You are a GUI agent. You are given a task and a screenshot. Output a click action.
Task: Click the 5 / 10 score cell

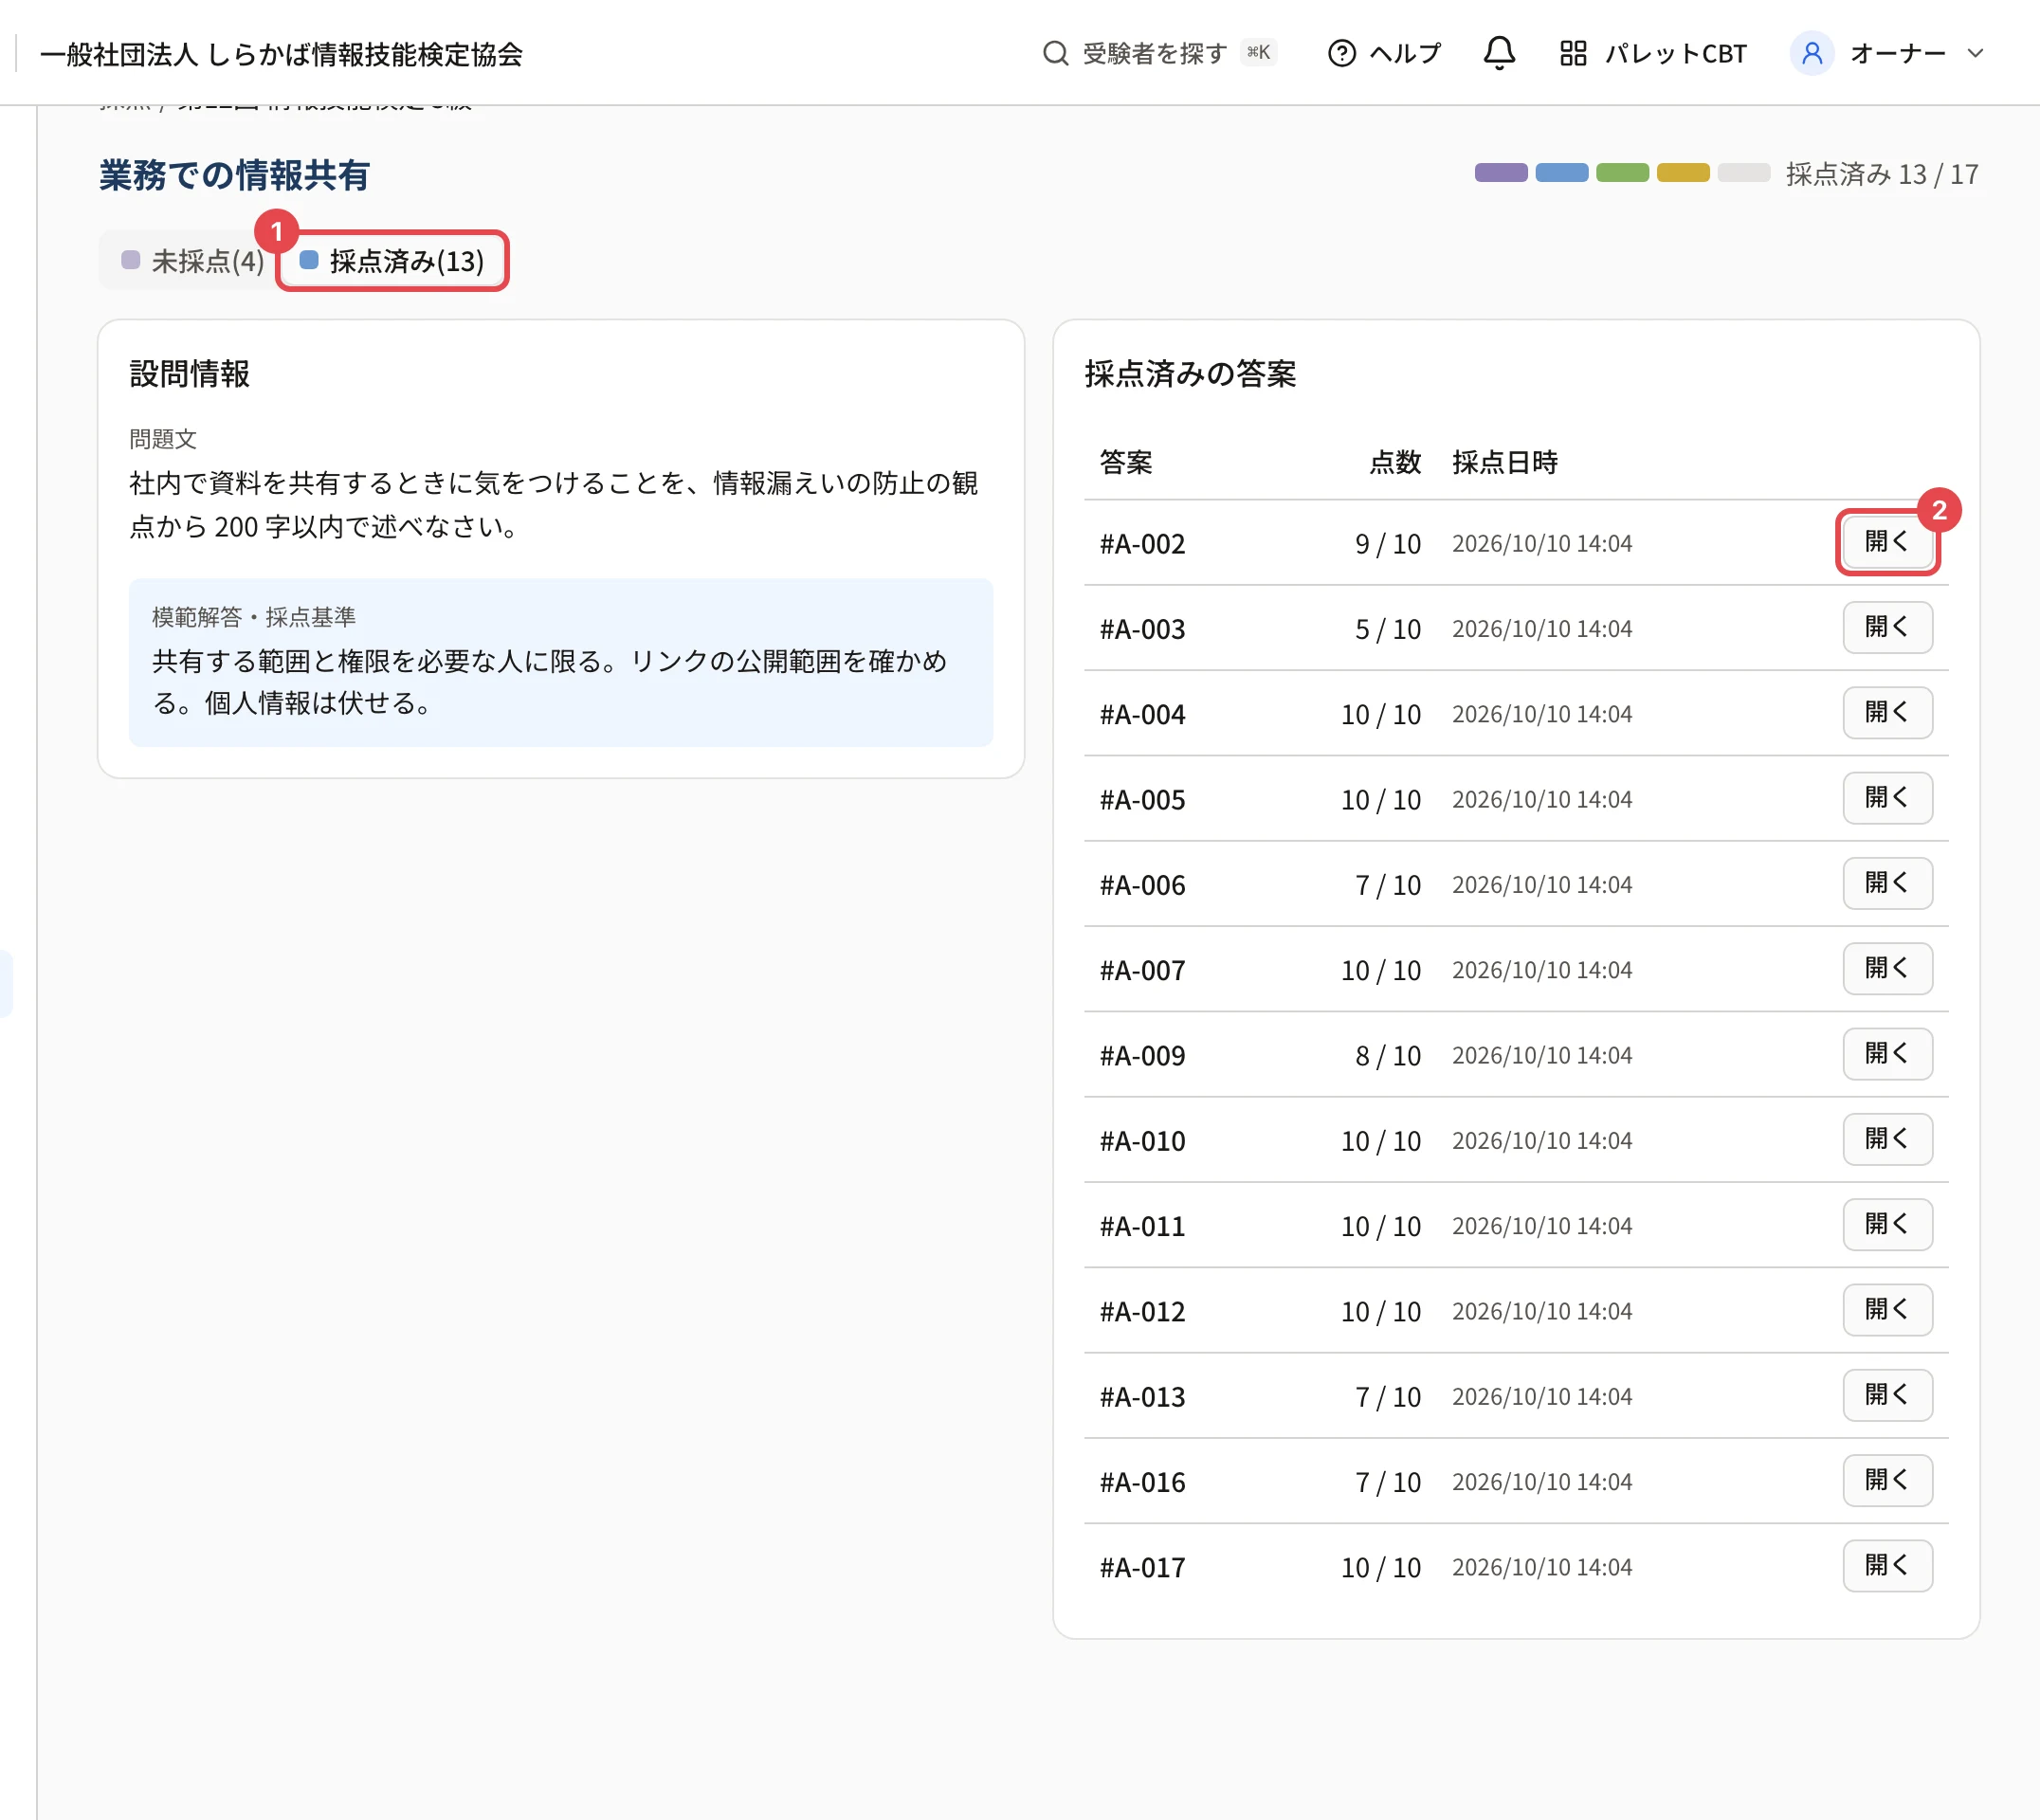coord(1387,629)
